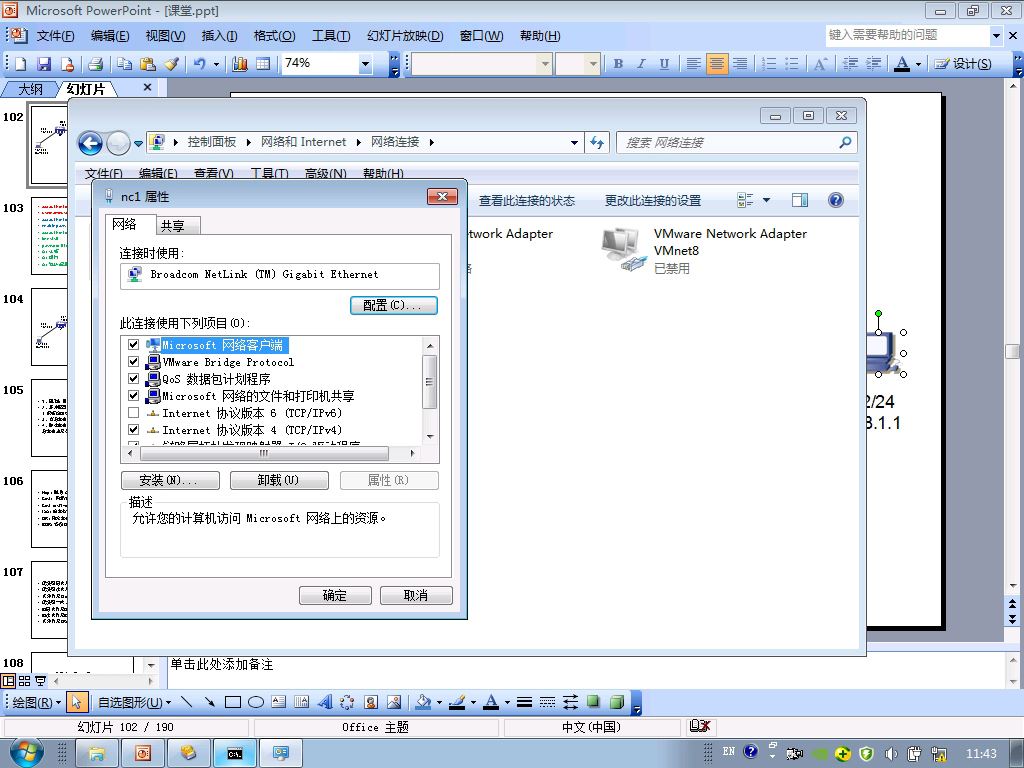1024x768 pixels.
Task: Apply bold formatting with the B icon
Action: 618,63
